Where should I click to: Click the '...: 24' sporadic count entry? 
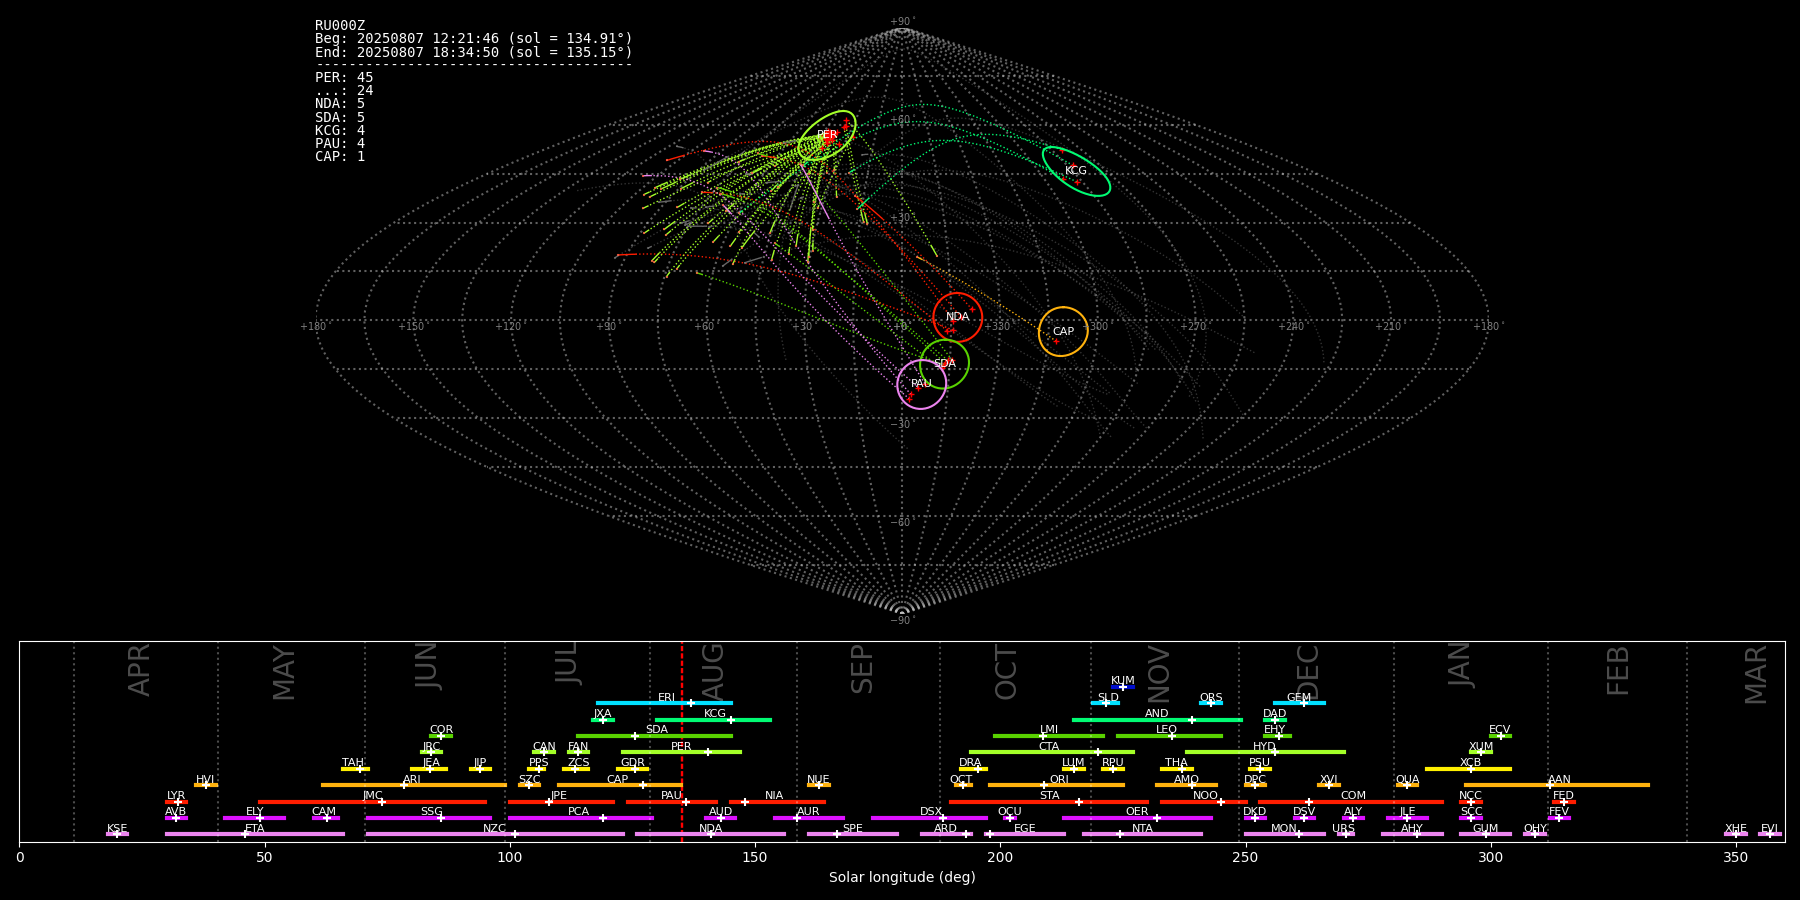point(344,91)
